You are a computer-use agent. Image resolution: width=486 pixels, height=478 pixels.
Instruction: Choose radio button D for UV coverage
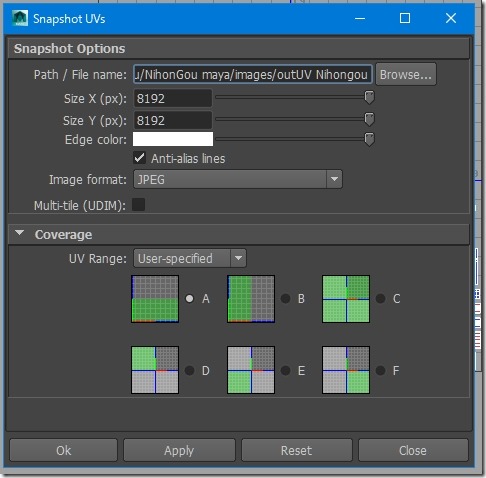coord(190,370)
